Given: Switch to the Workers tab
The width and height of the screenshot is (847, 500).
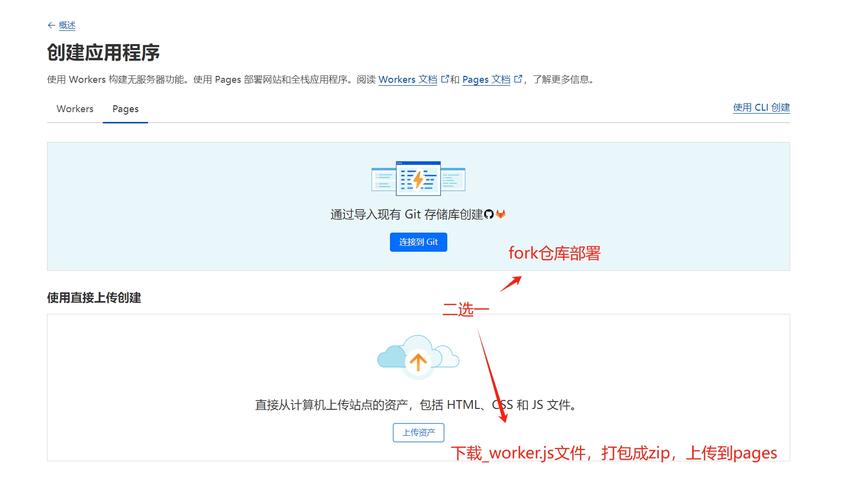Looking at the screenshot, I should tap(75, 109).
